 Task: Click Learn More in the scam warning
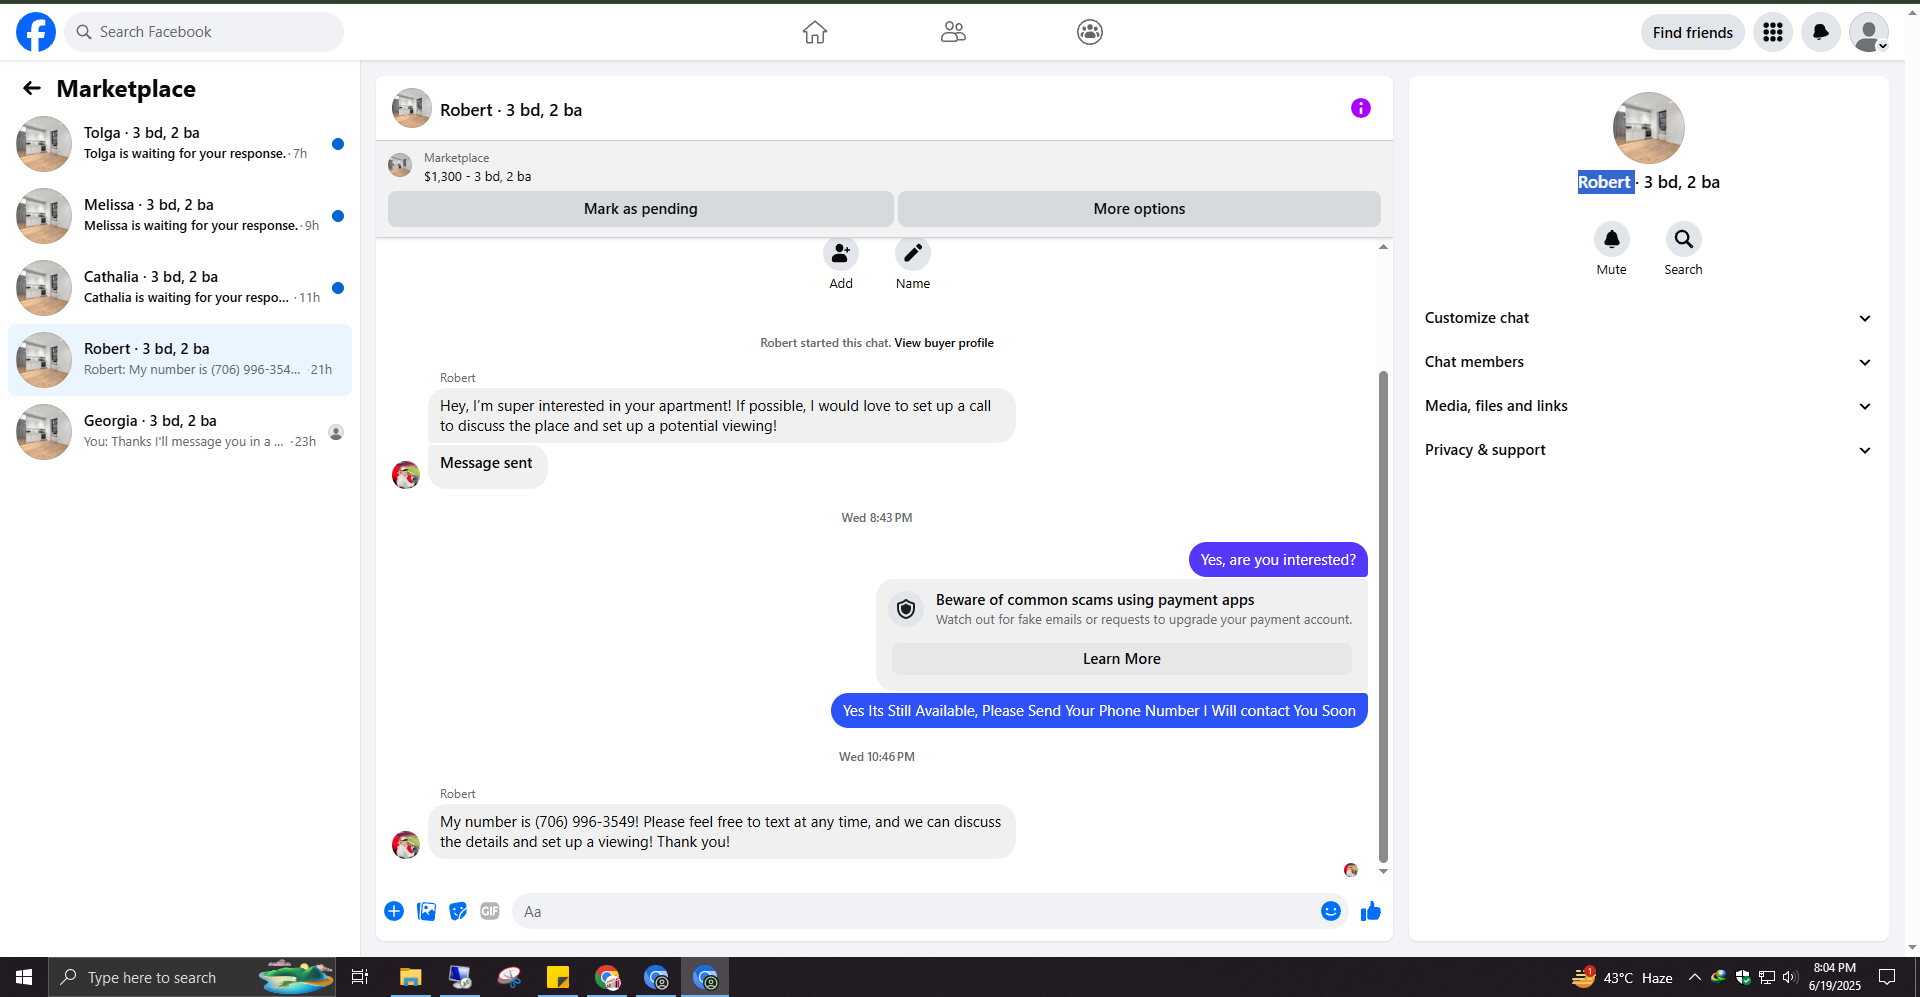point(1122,659)
